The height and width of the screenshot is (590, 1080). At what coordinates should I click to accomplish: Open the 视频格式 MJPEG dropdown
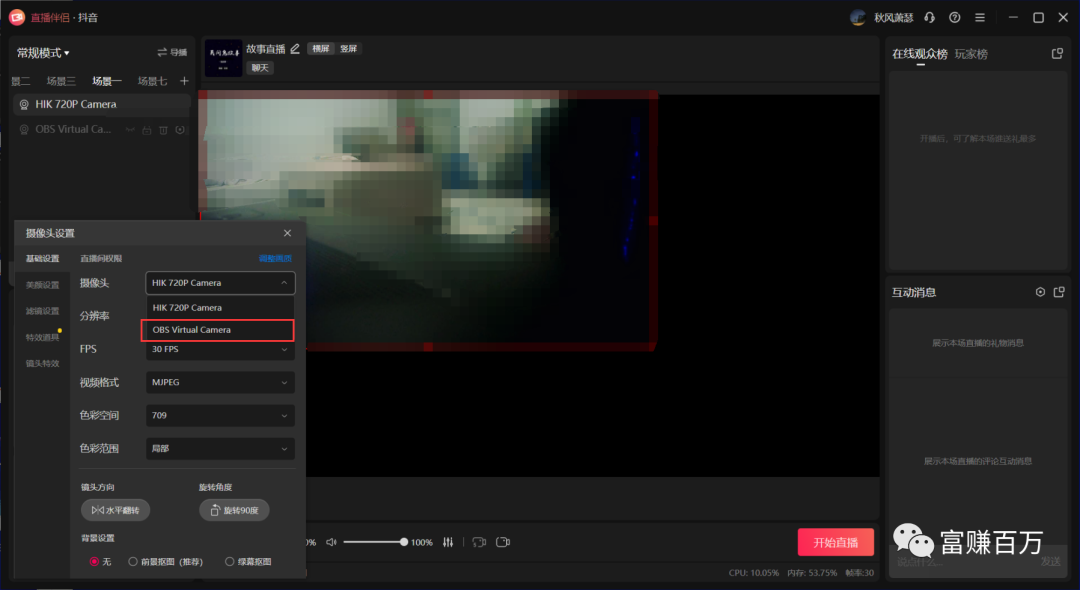coord(220,382)
